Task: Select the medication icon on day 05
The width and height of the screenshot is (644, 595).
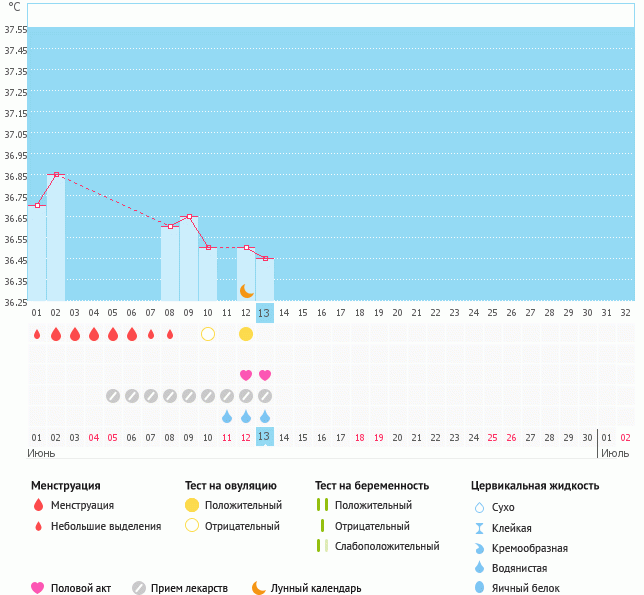Action: tap(113, 396)
